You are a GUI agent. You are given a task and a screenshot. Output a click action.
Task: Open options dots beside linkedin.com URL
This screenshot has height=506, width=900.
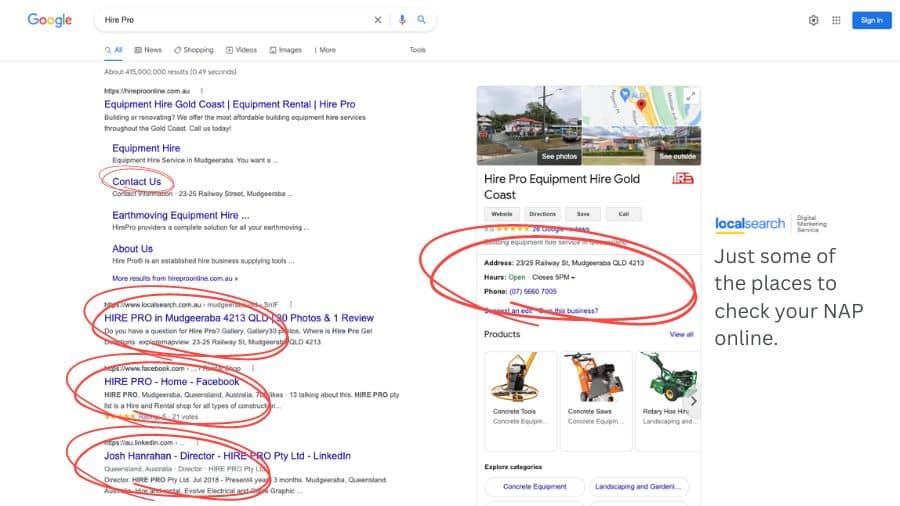(197, 443)
